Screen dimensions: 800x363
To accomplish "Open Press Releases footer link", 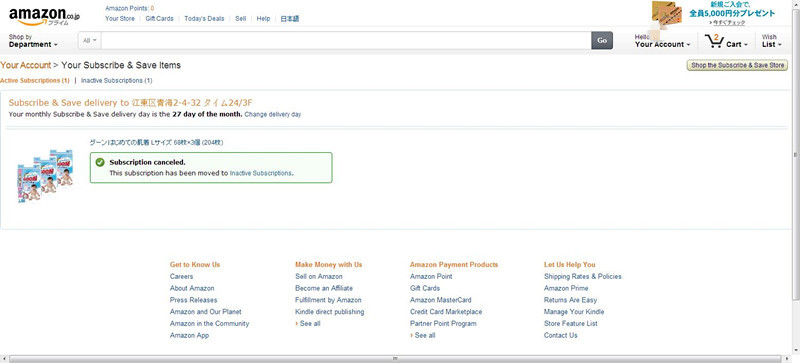I will pos(193,300).
